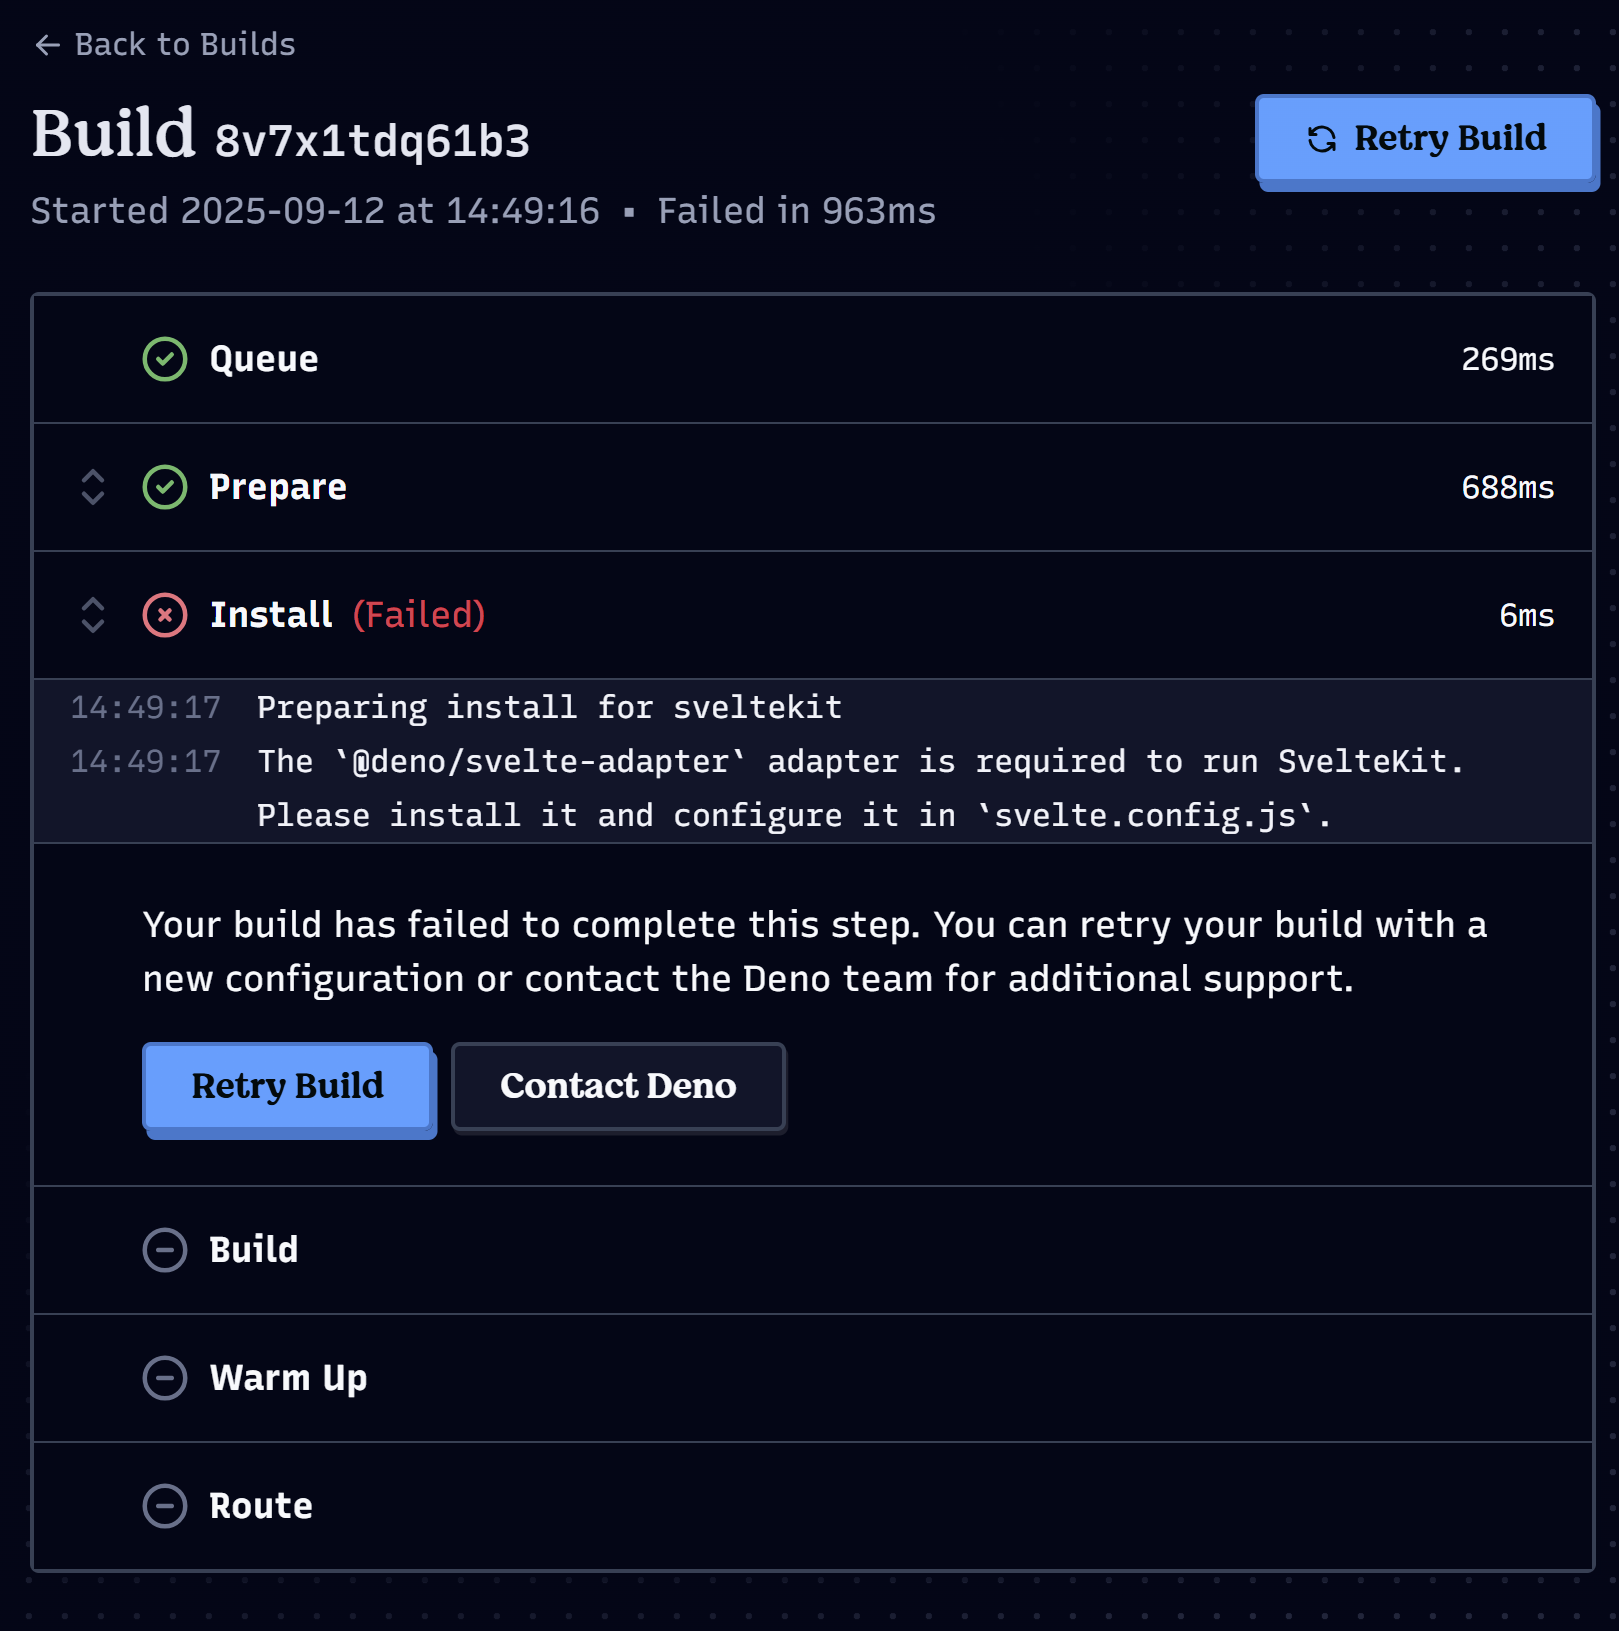Click the refresh icon in top Retry Build
Screen dimensions: 1619x1631
[1322, 139]
